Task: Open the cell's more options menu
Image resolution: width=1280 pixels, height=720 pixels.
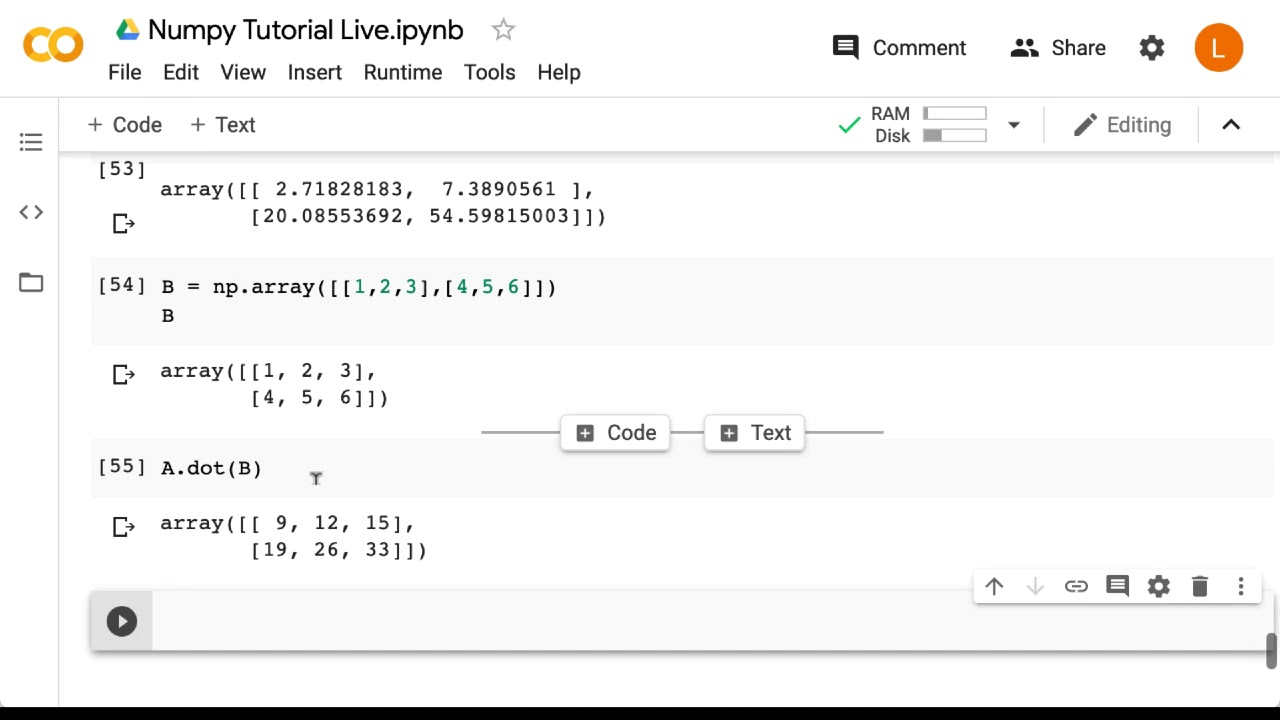Action: 1241,587
